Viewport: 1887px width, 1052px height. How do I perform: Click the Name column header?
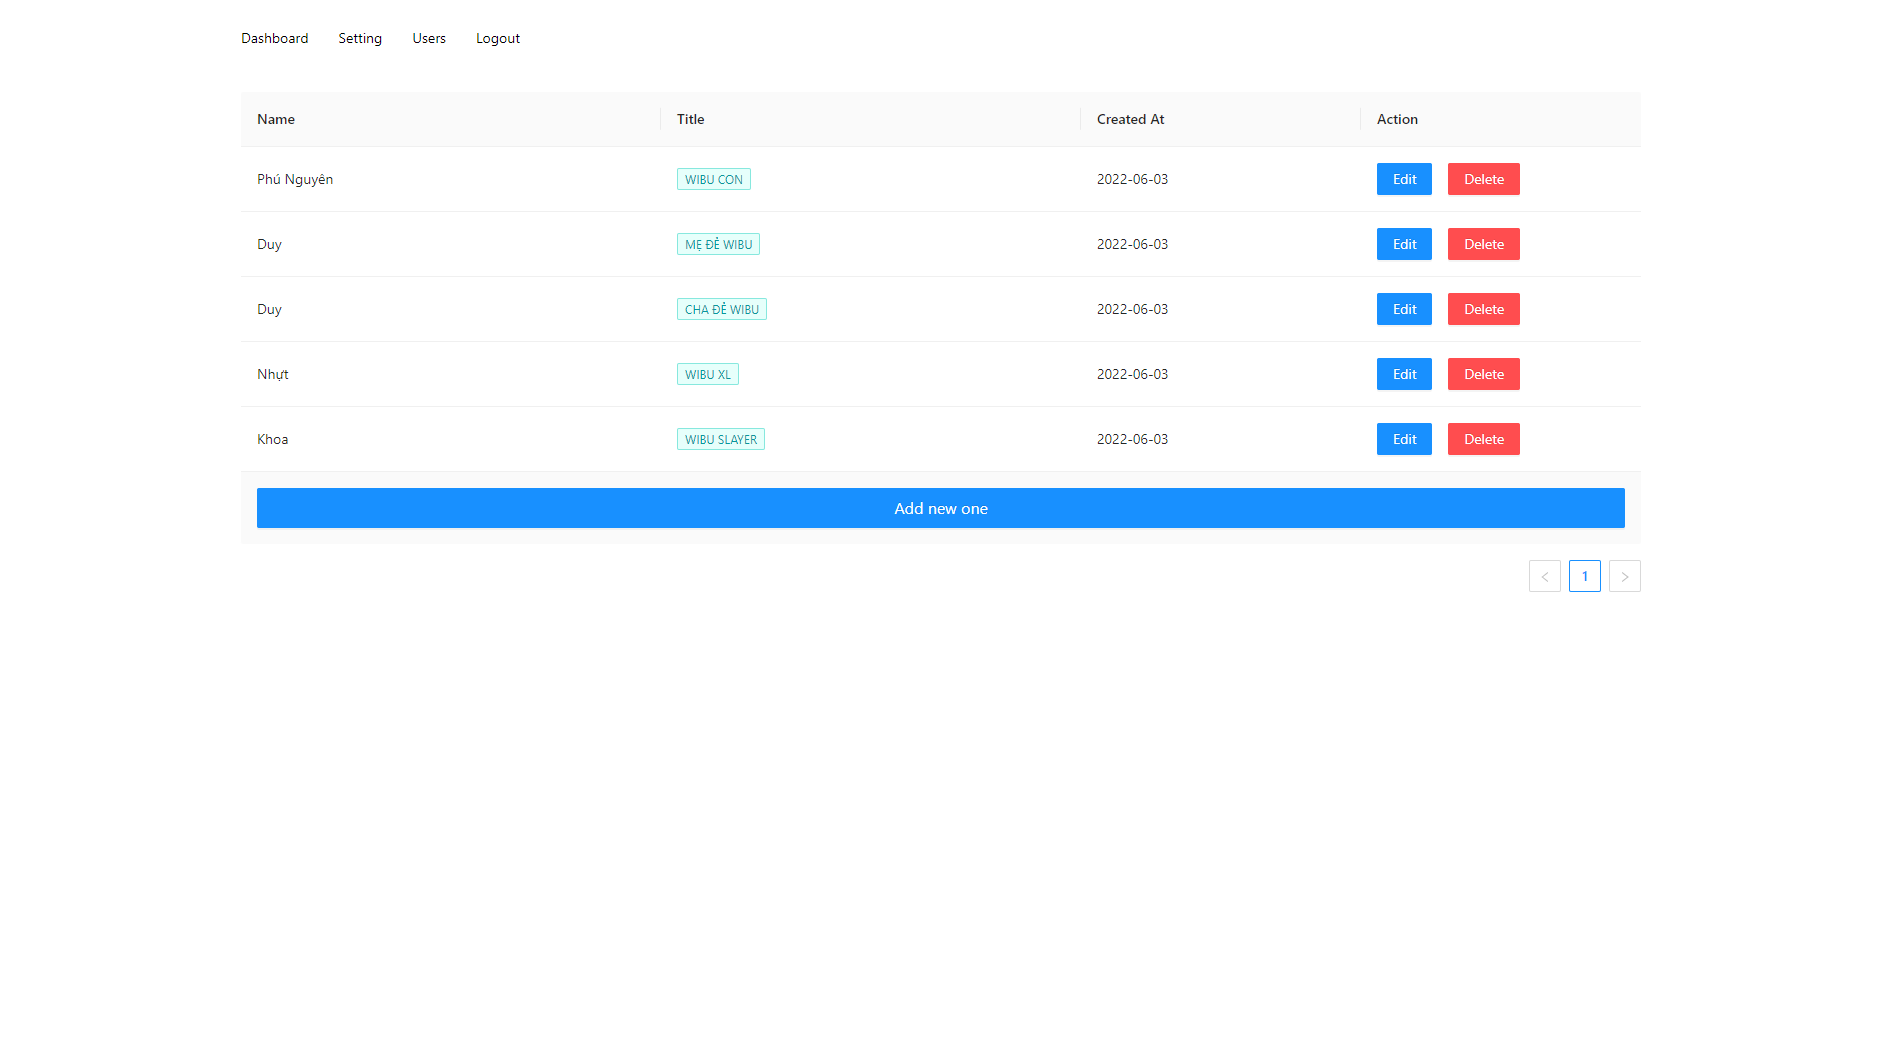pyautogui.click(x=275, y=119)
